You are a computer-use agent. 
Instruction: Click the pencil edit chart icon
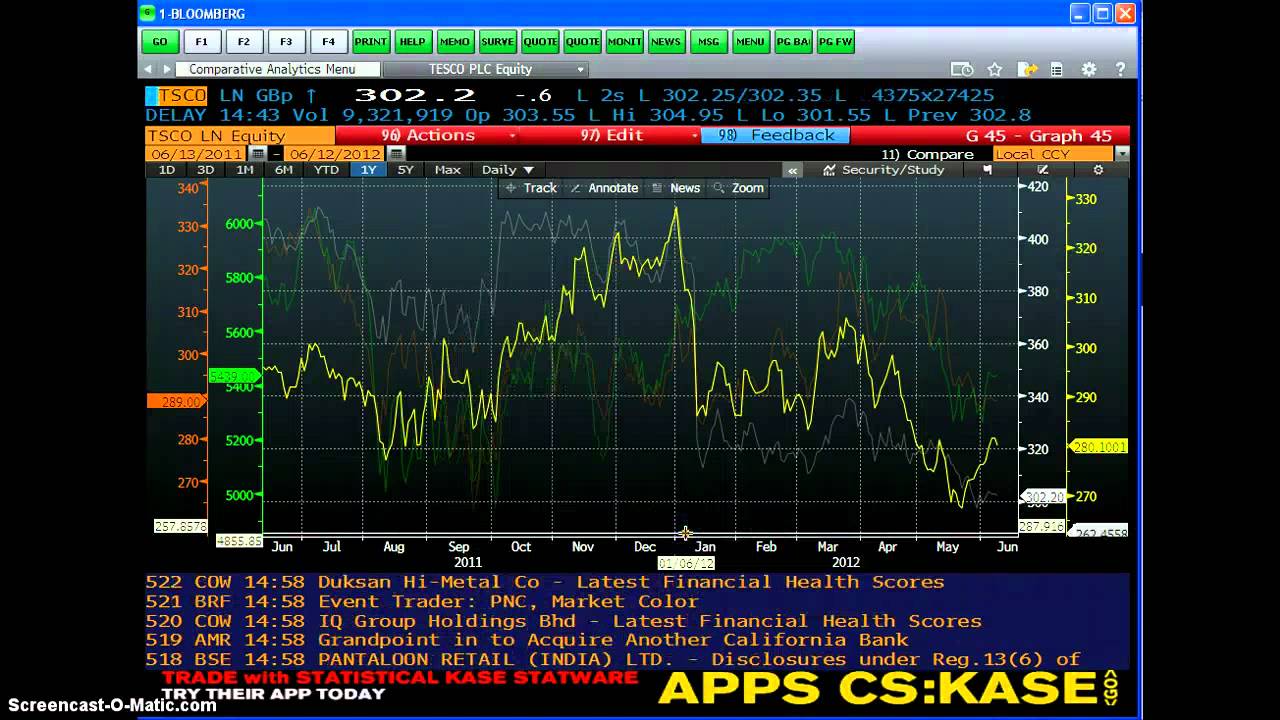(1042, 170)
